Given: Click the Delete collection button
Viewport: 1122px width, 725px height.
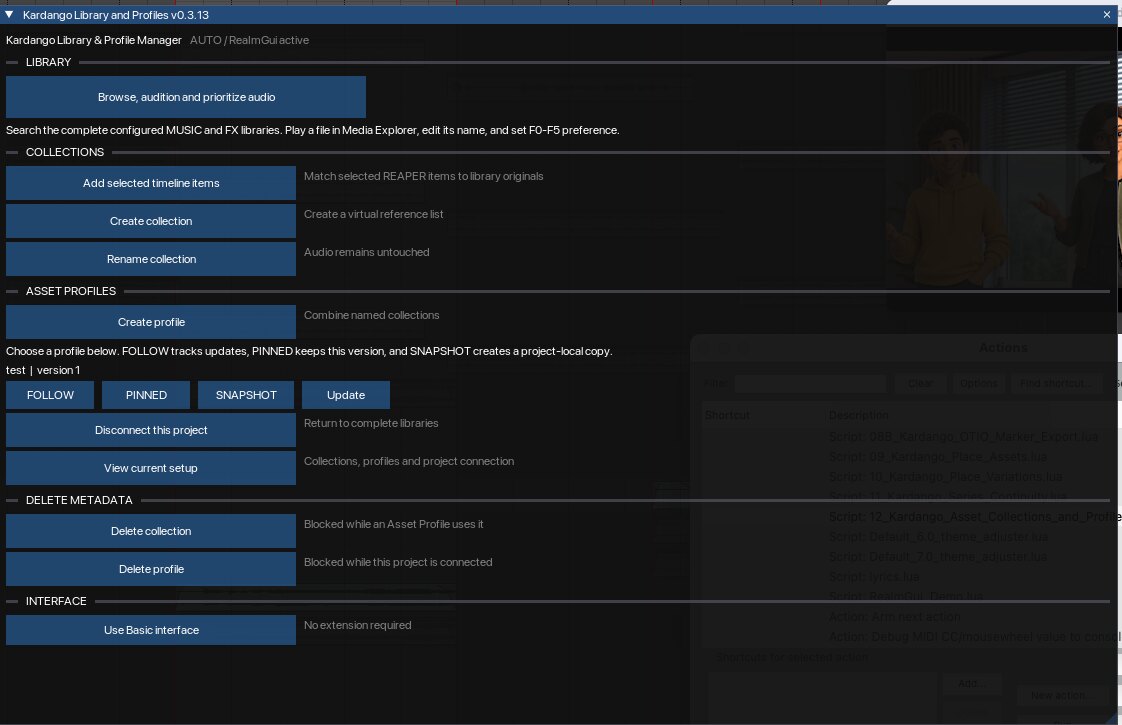Looking at the screenshot, I should [151, 531].
